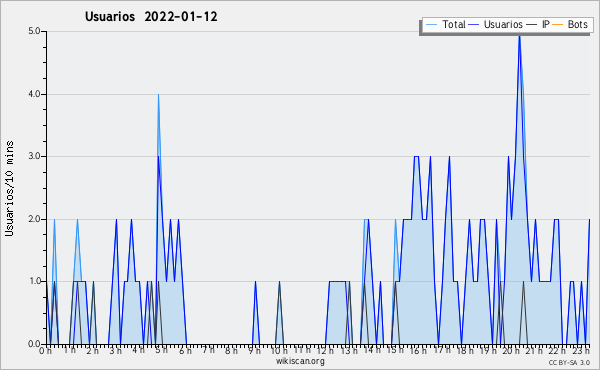Click the '5 h' x-axis label
This screenshot has width=600, height=370.
[x=161, y=350]
